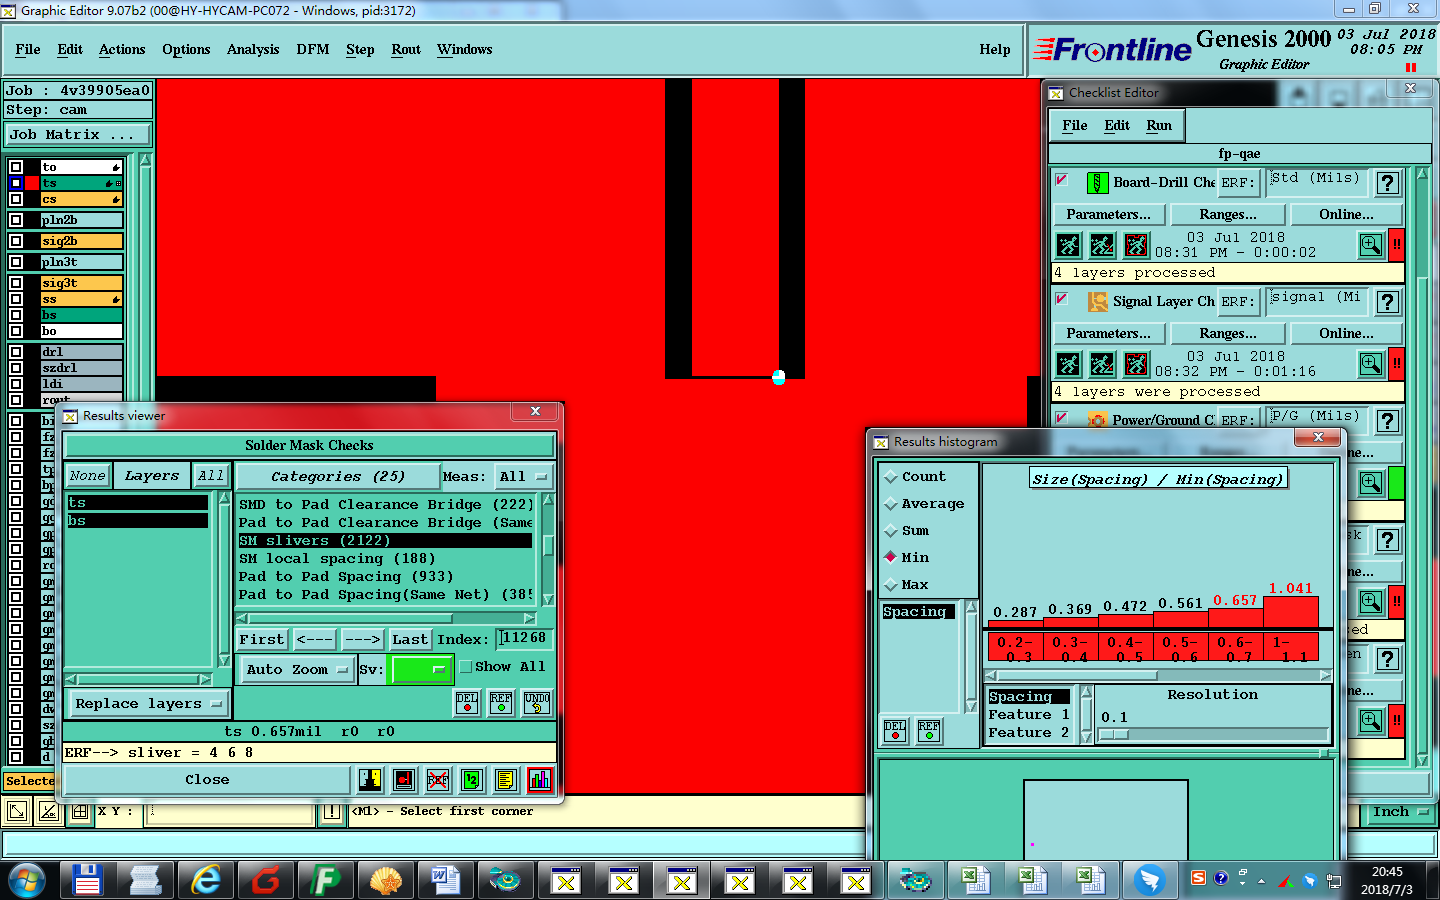Click the categories list vertical scrollbar
The image size is (1440, 900).
tap(548, 548)
